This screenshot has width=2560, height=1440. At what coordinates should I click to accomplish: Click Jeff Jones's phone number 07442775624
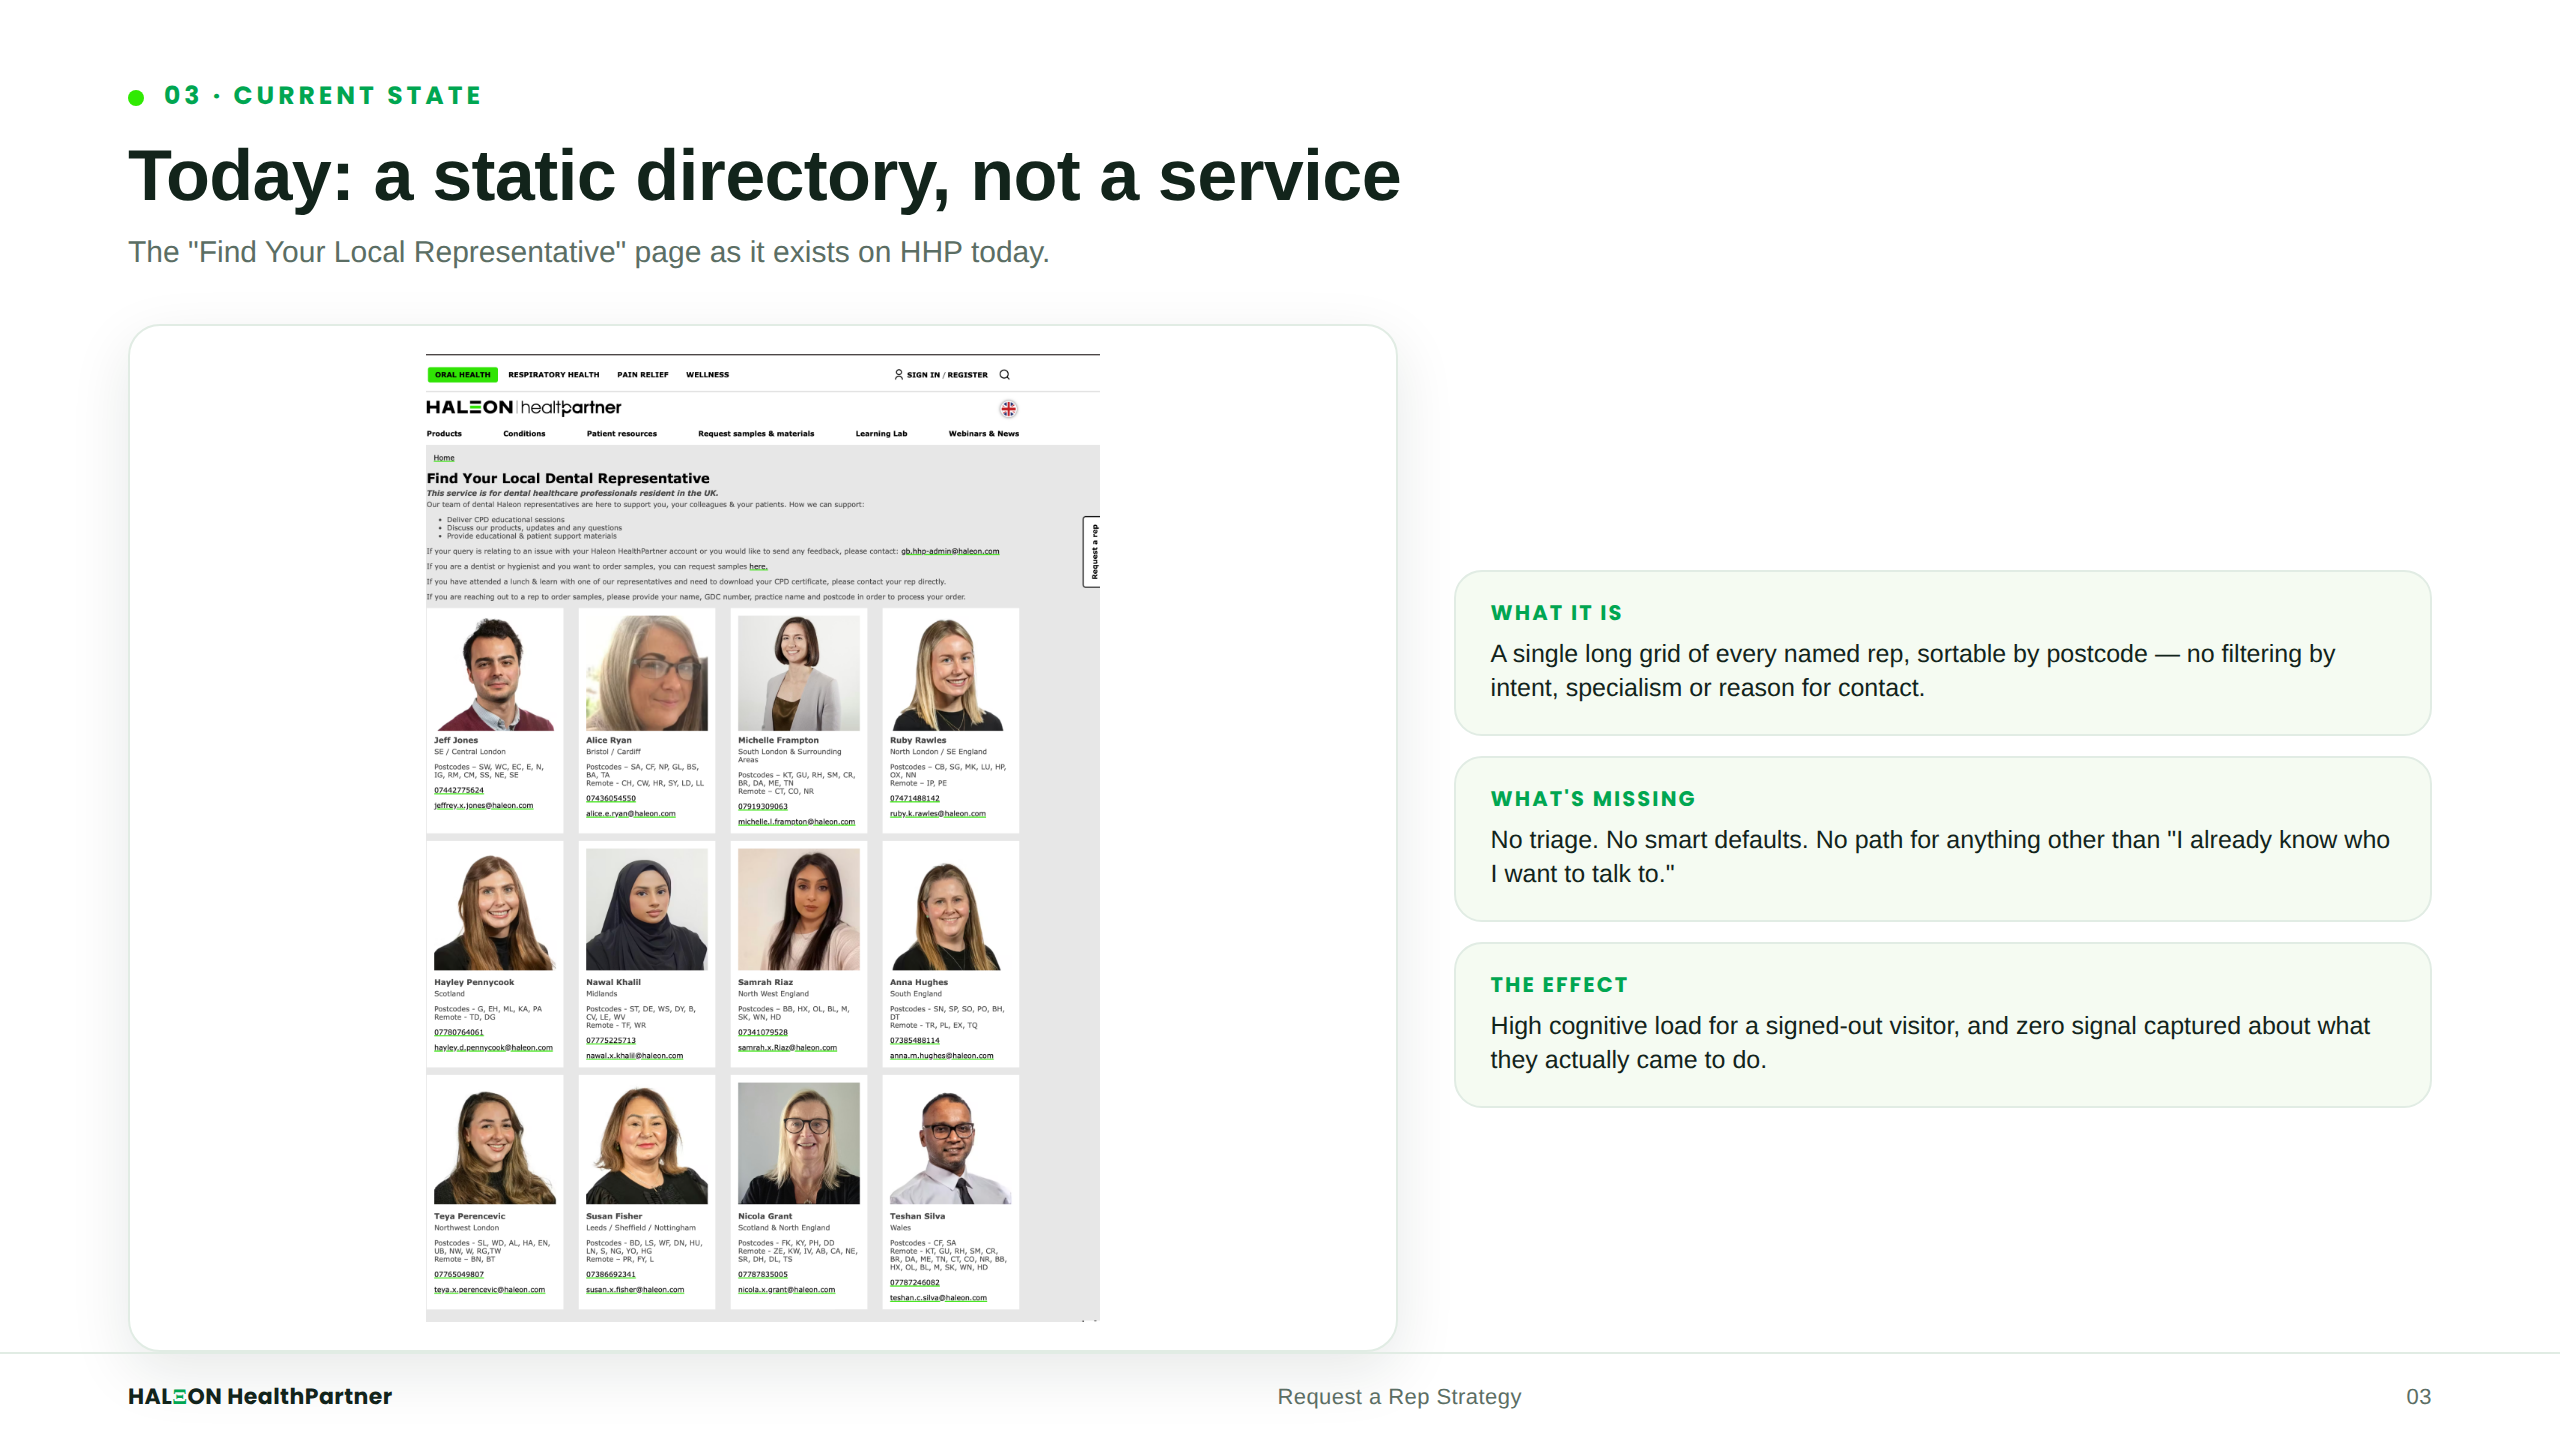pos(459,791)
